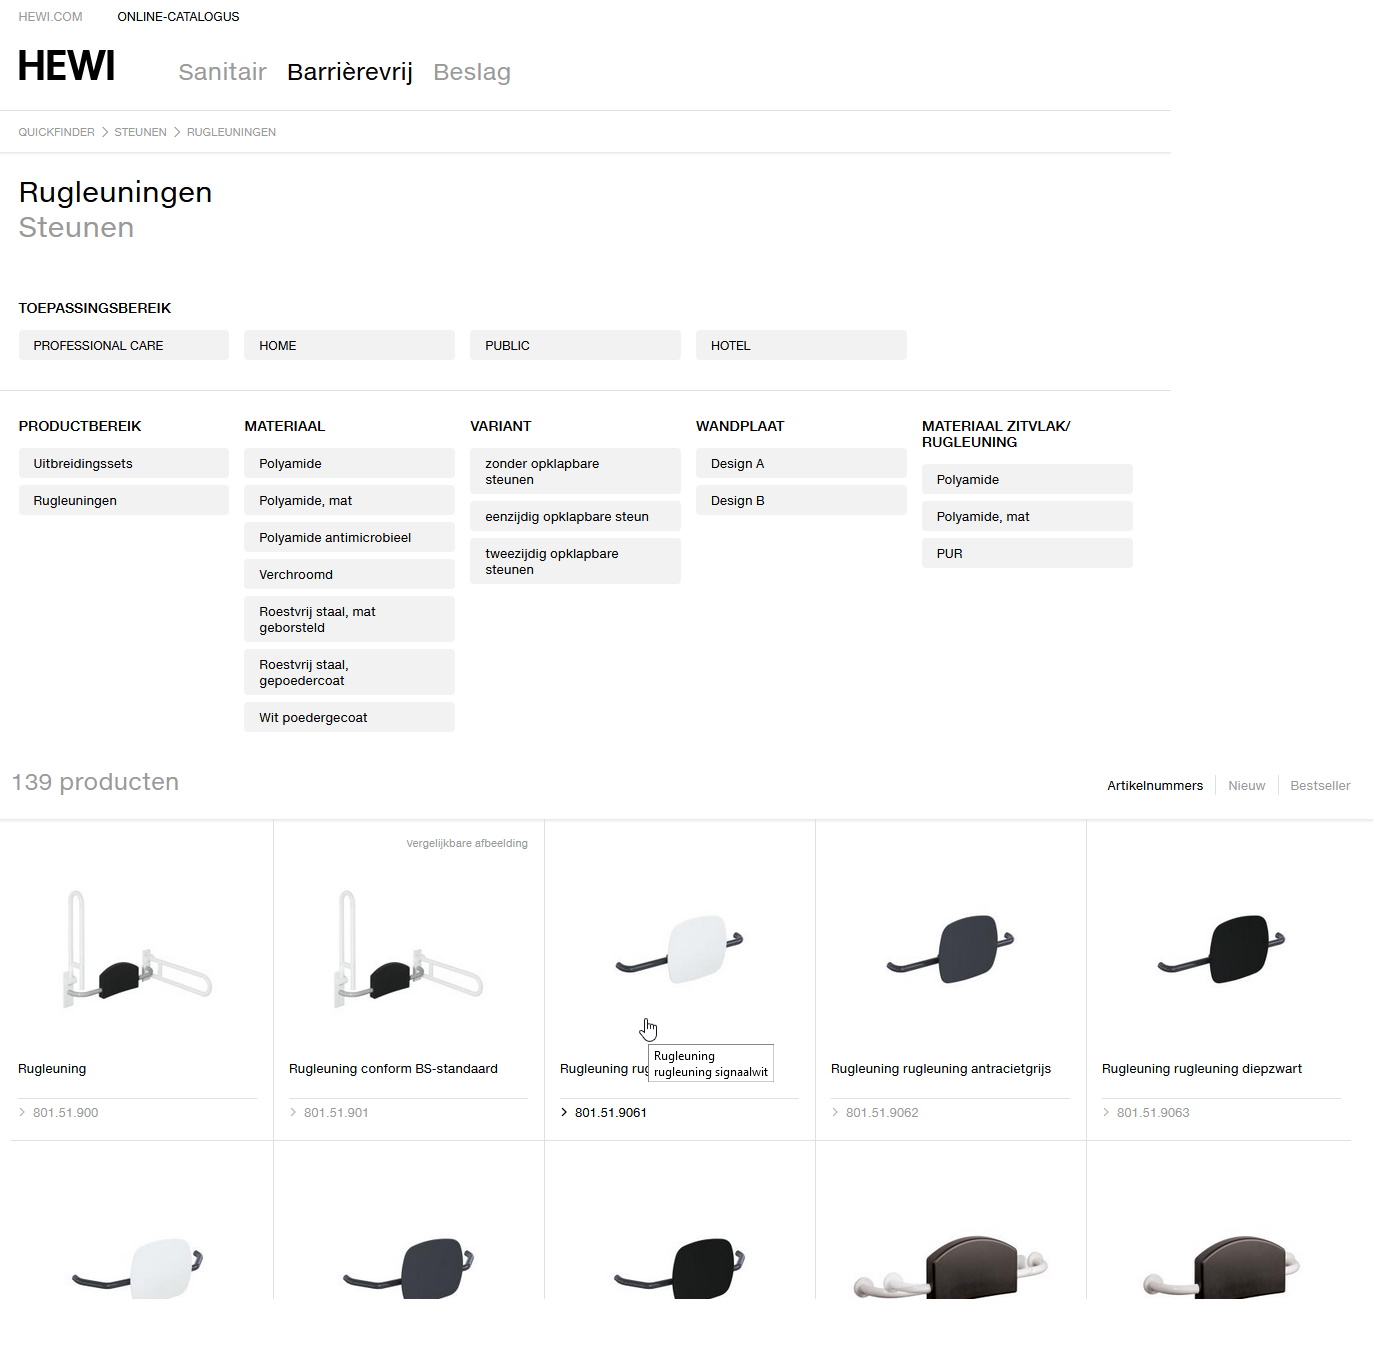The image size is (1375, 1366).
Task: Toggle the Design A wandplaat filter
Action: click(x=800, y=464)
